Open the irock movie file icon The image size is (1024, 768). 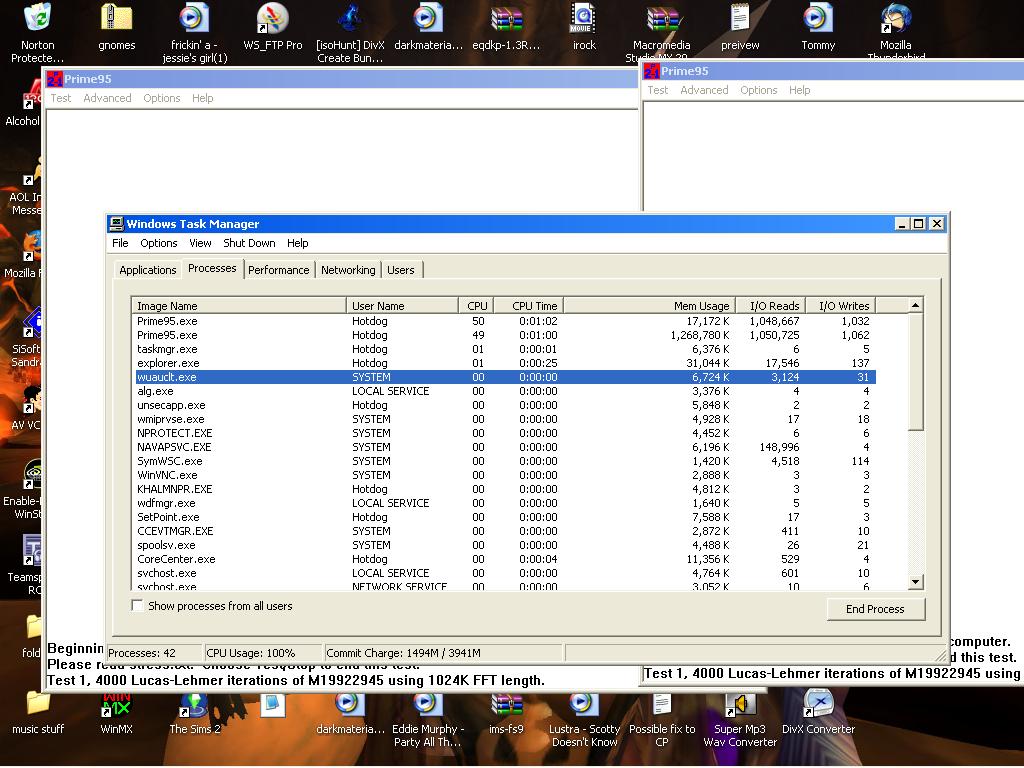click(584, 19)
